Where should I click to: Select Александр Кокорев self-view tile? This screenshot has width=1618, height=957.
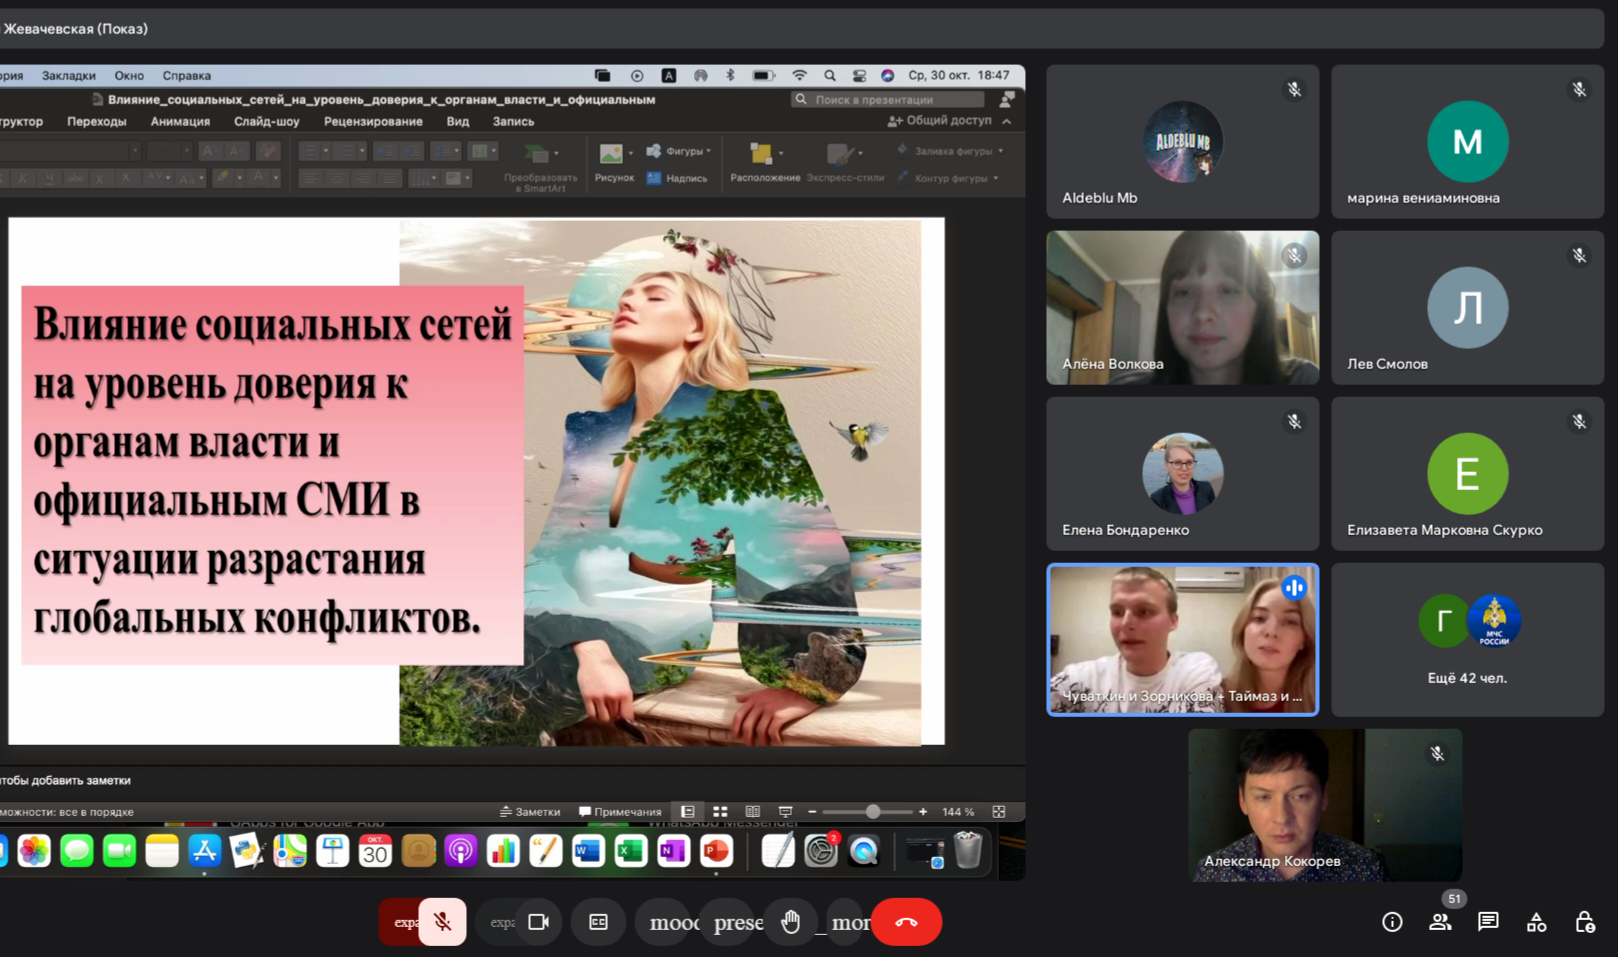pos(1325,805)
